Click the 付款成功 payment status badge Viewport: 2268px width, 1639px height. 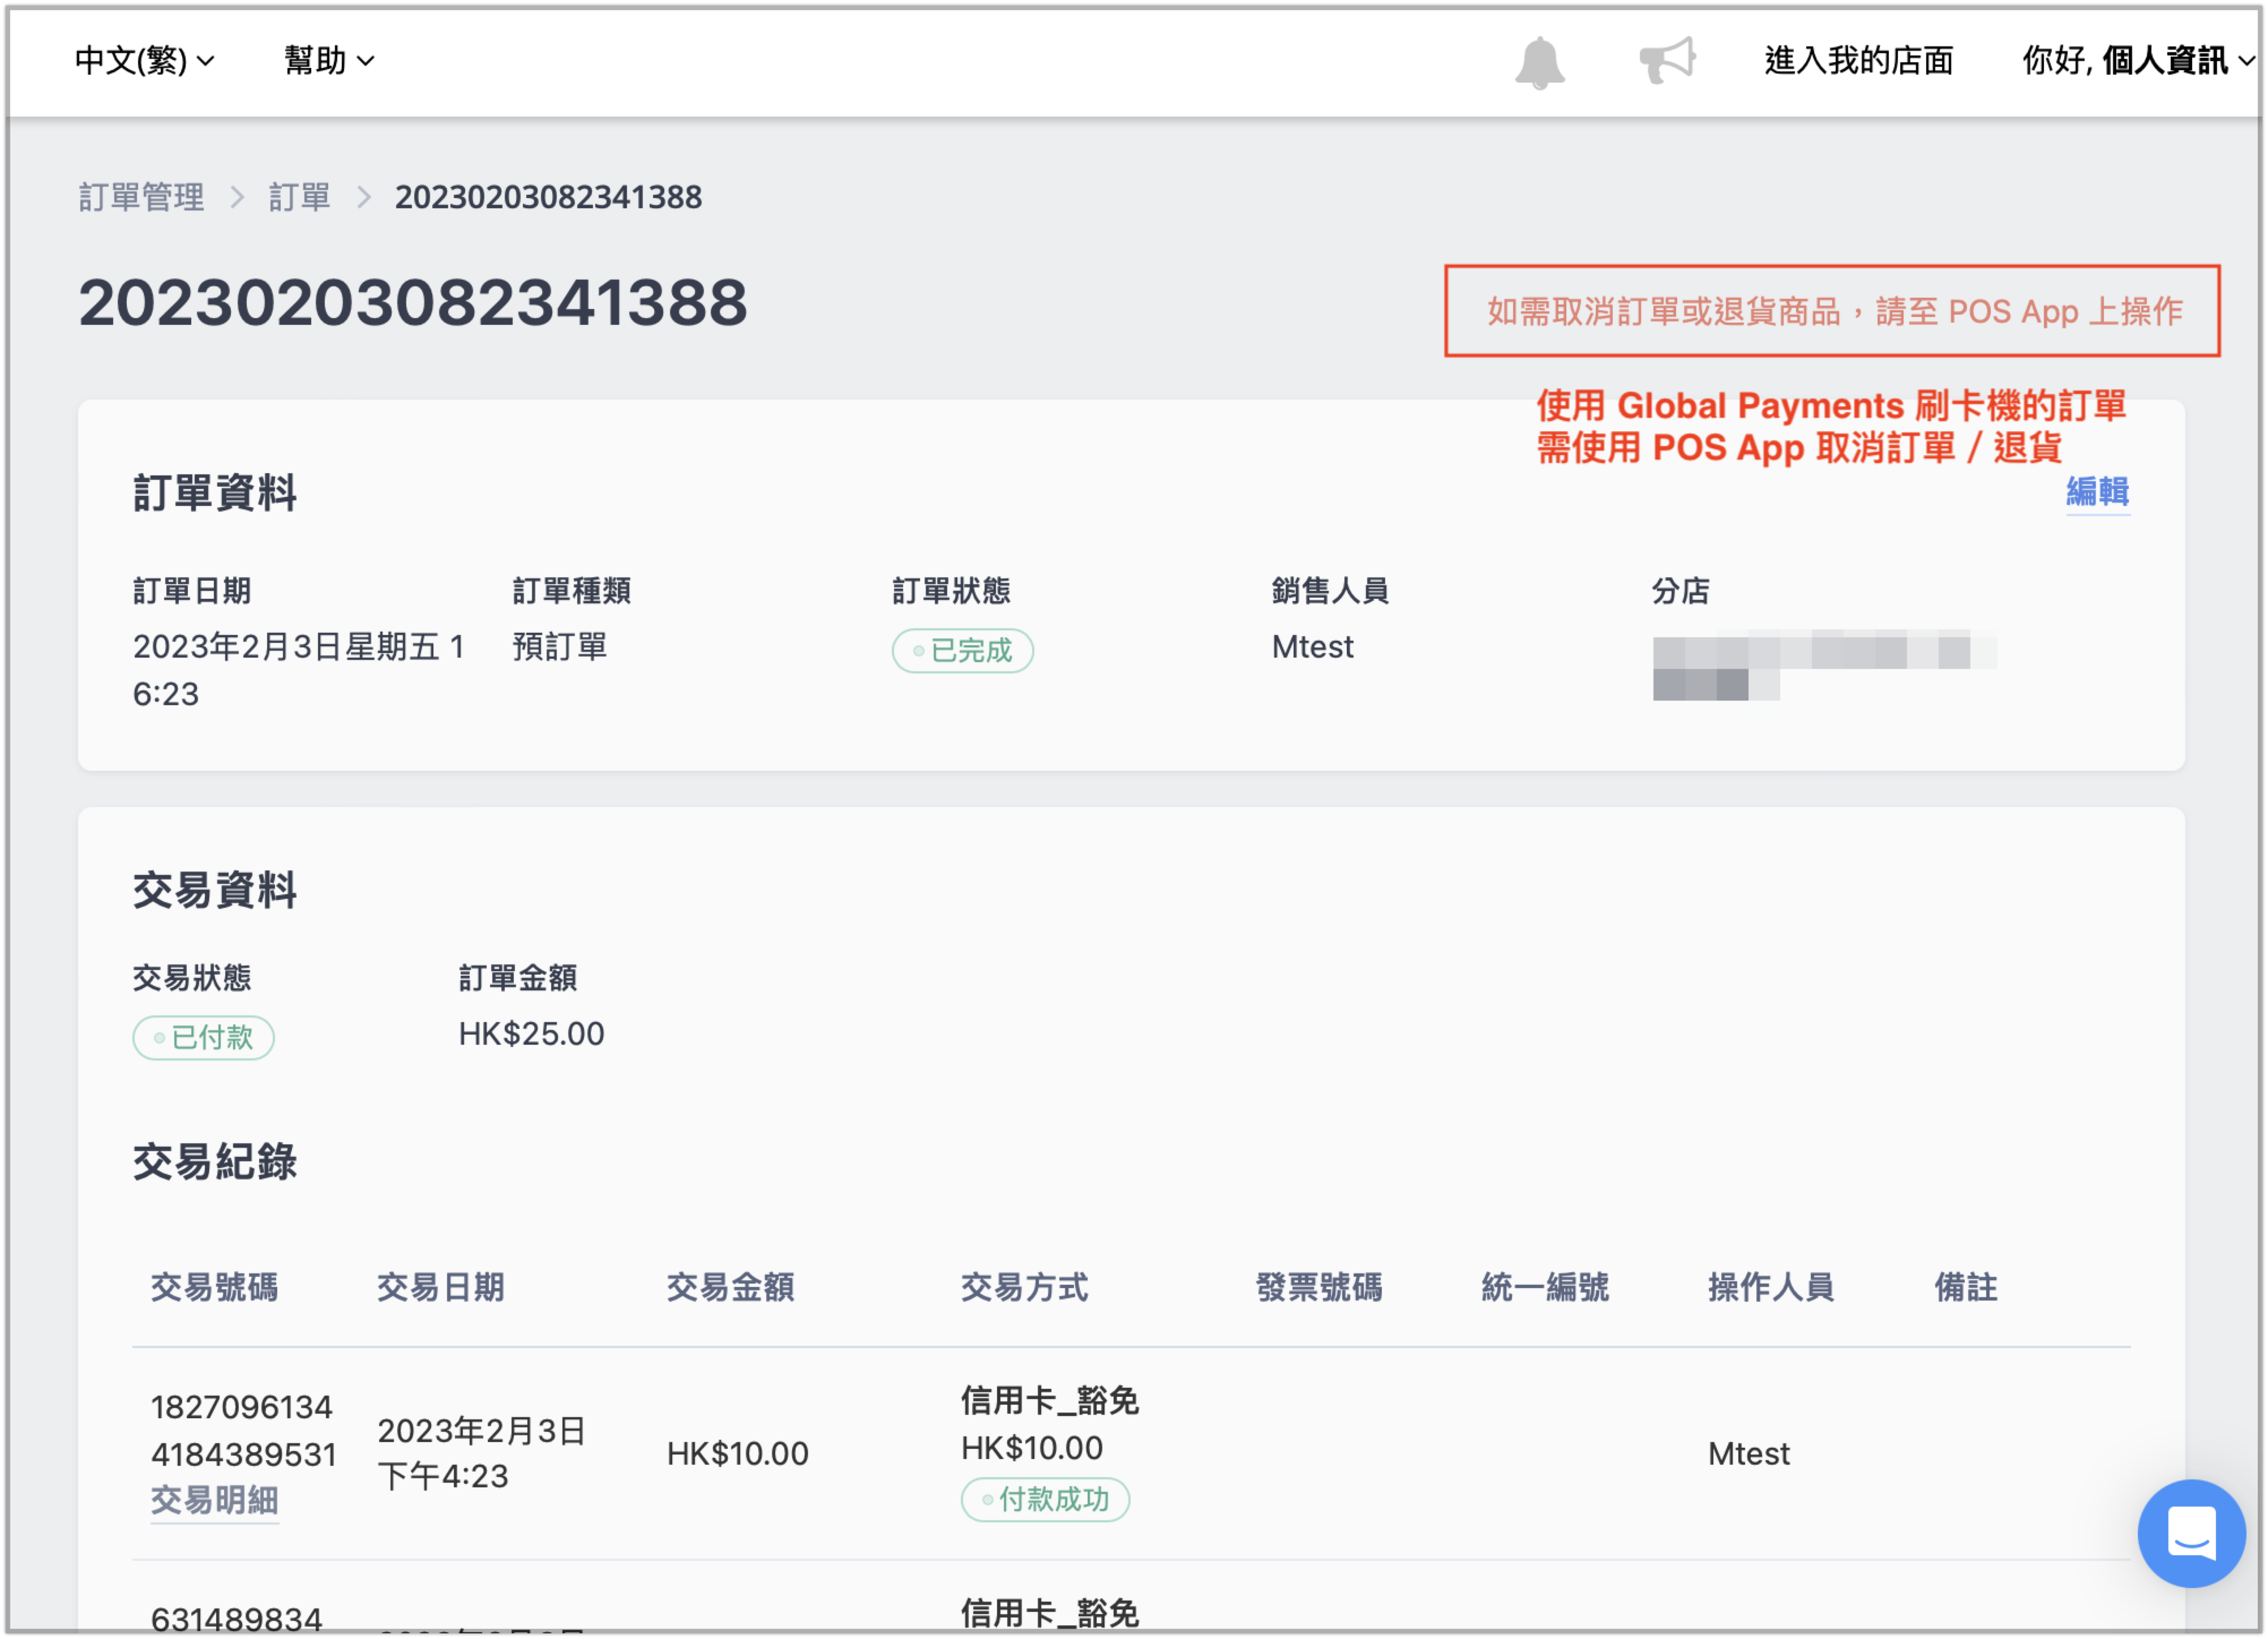[x=1045, y=1499]
